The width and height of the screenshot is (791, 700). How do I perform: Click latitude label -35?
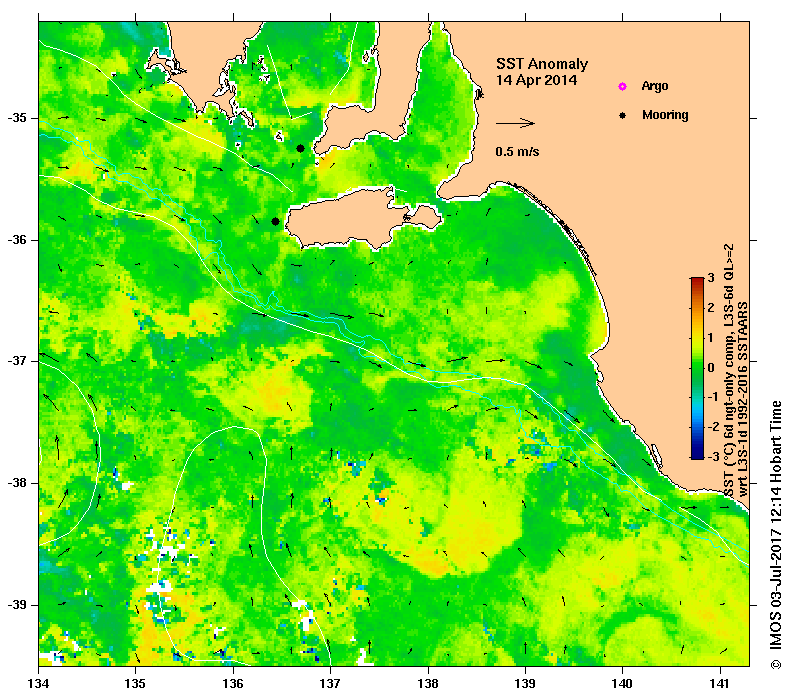17,118
